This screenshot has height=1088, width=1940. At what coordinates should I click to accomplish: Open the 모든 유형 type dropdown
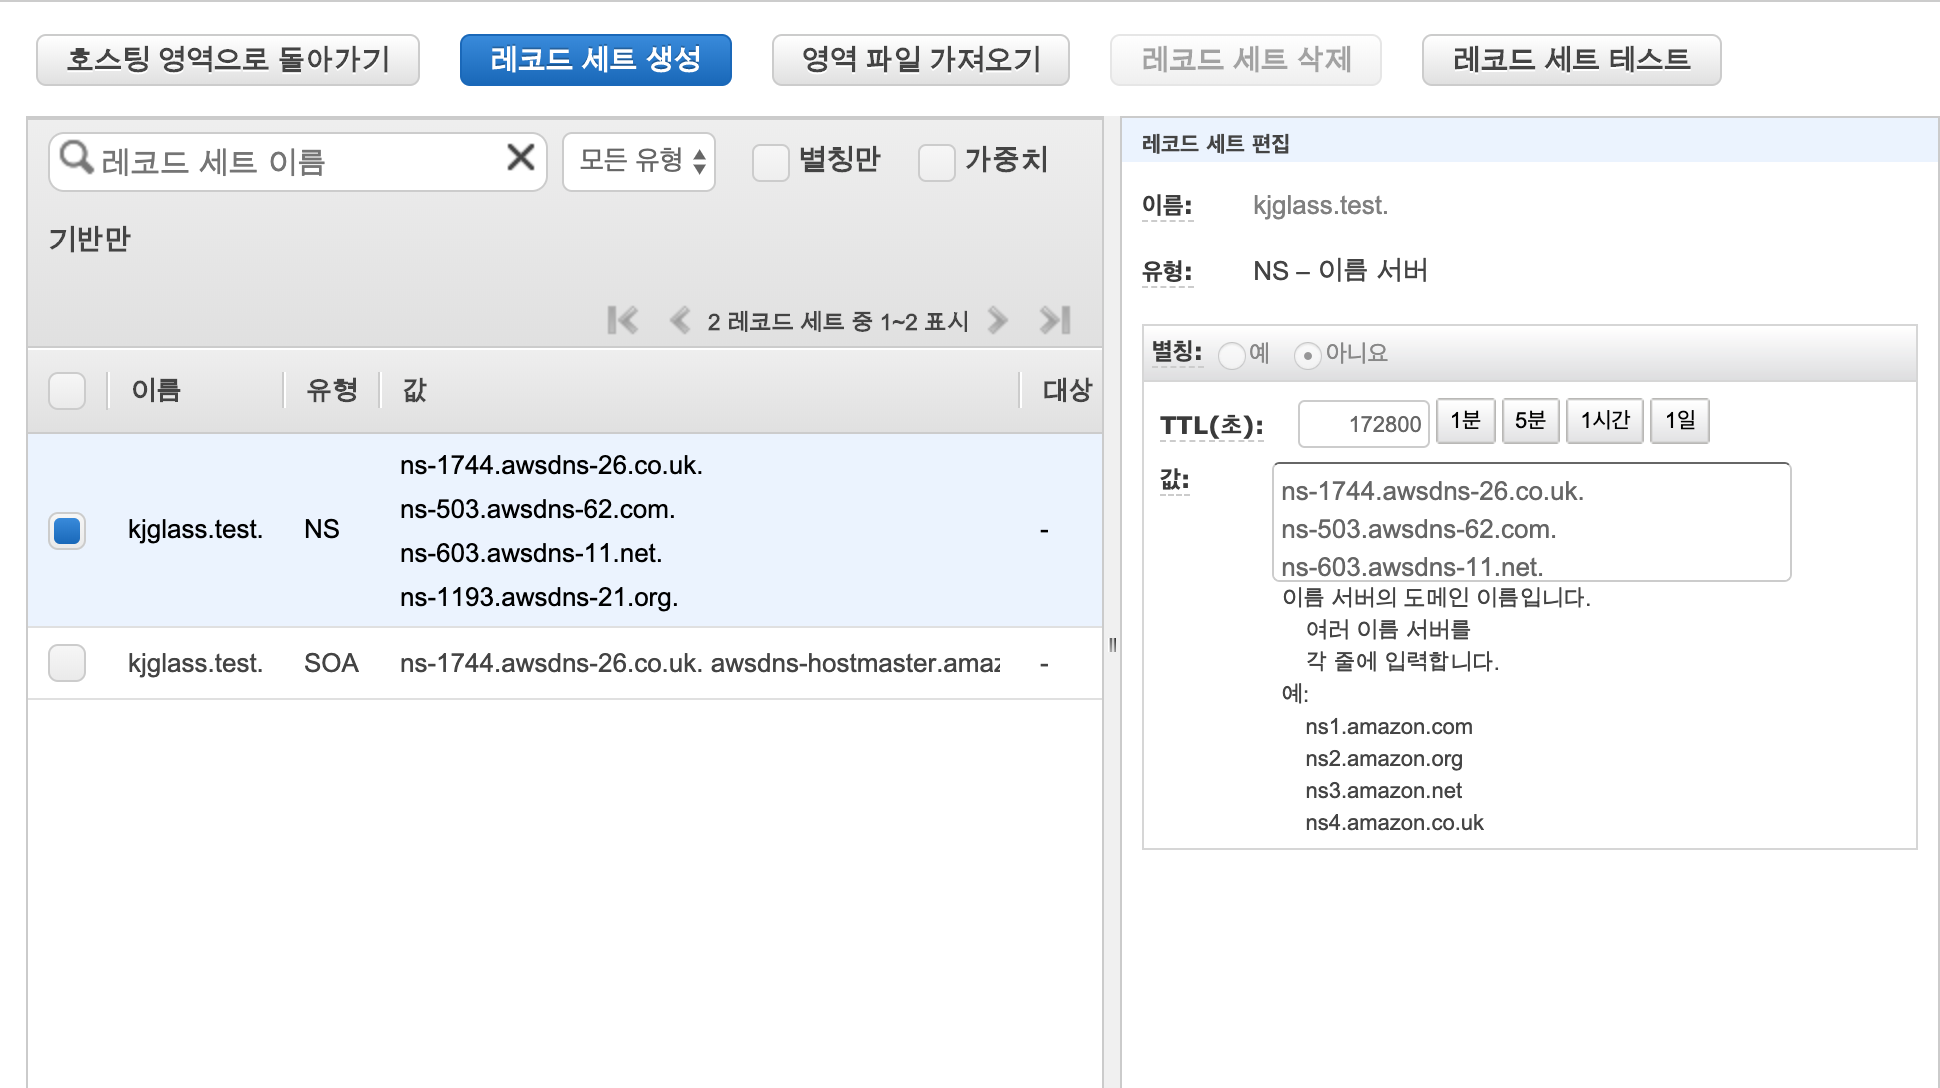(x=639, y=161)
